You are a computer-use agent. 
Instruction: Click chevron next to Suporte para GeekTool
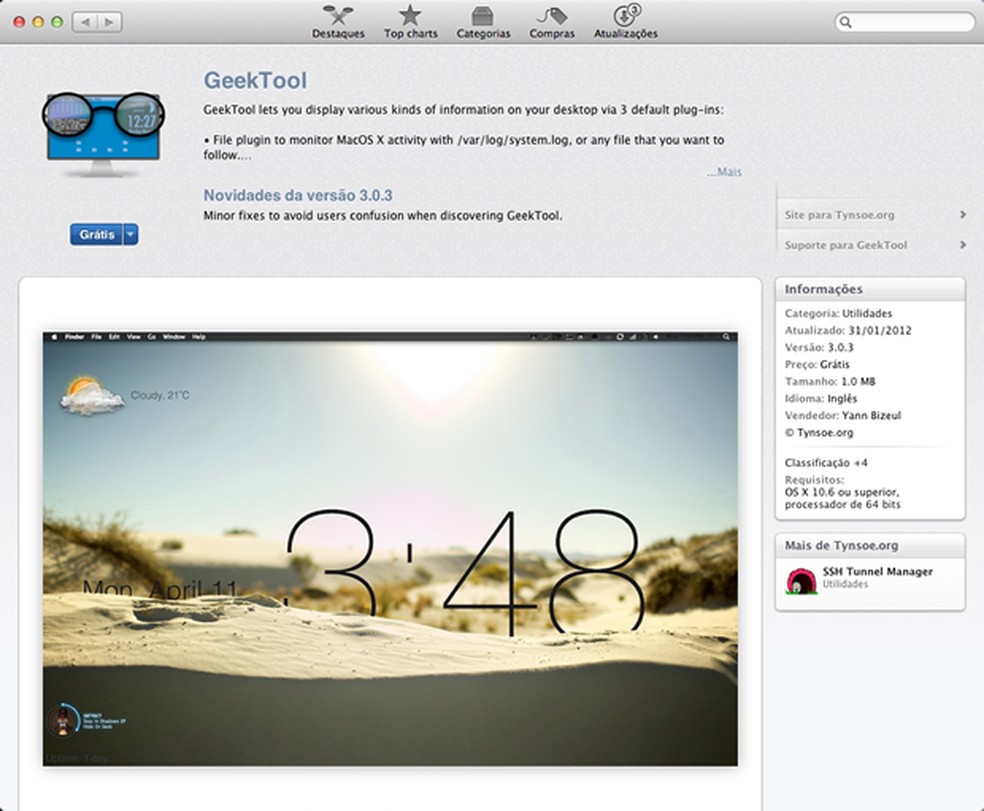click(963, 245)
